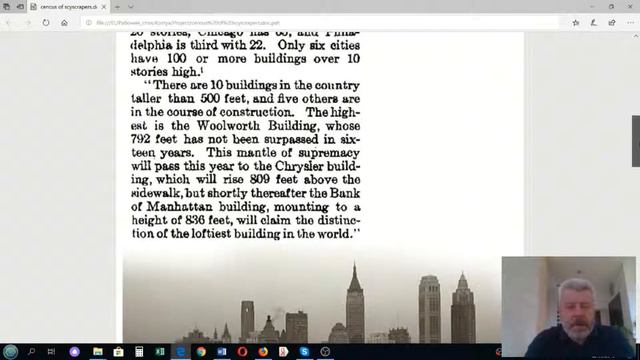Open File Explorer from the taskbar
This screenshot has height=360, width=640.
tap(98, 351)
